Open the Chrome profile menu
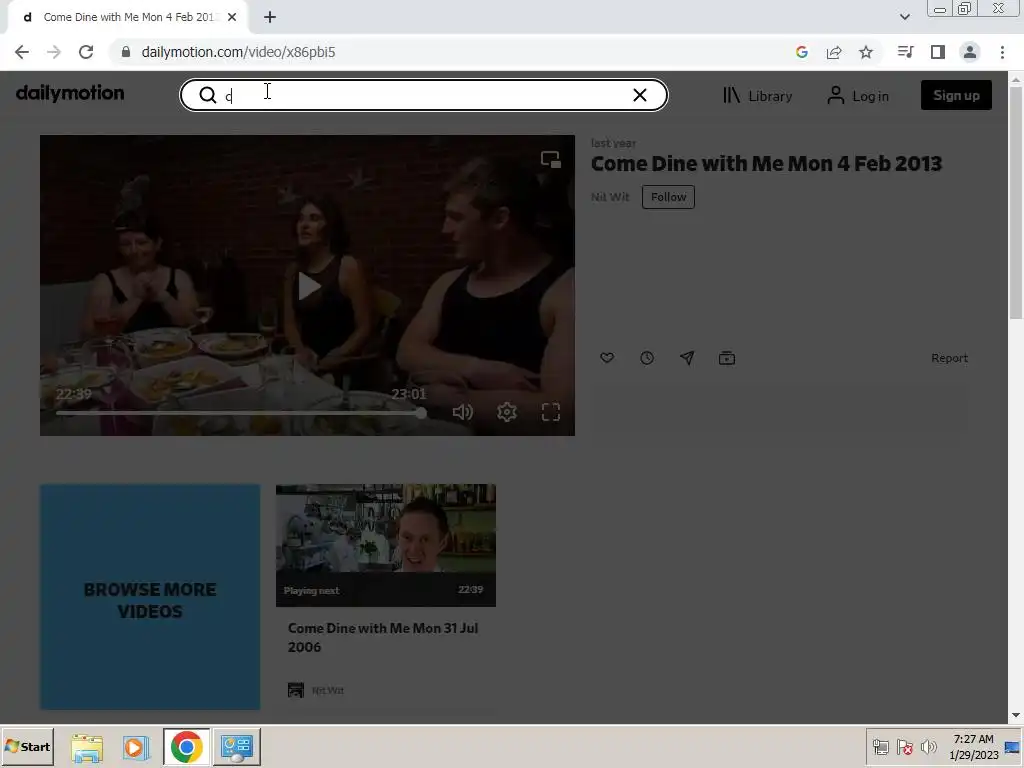The height and width of the screenshot is (768, 1024). 970,52
